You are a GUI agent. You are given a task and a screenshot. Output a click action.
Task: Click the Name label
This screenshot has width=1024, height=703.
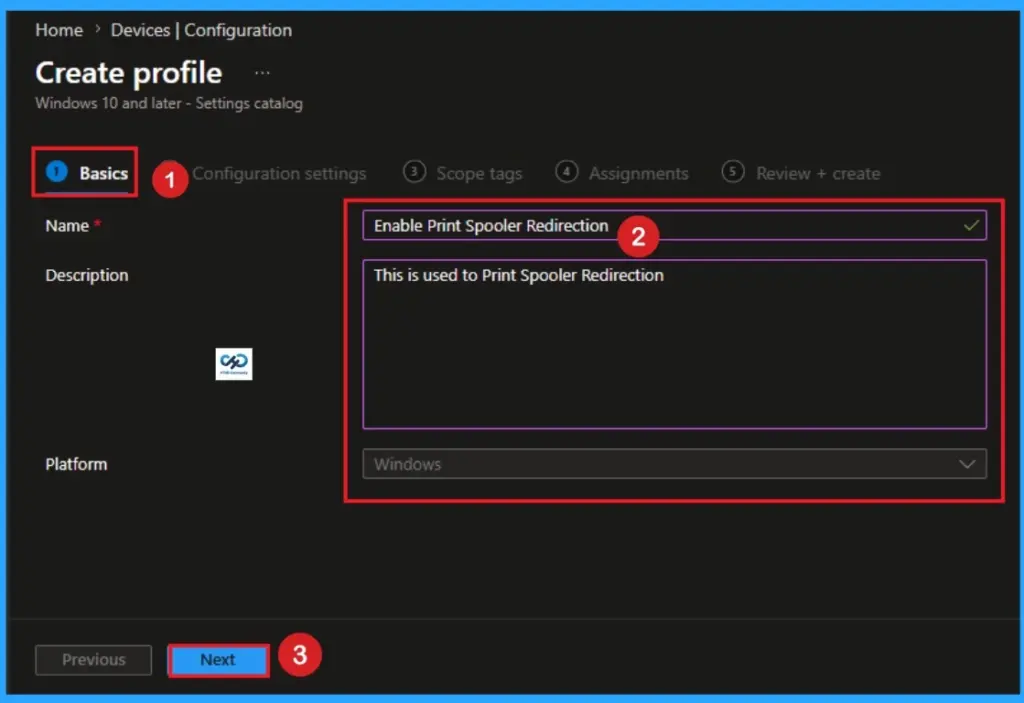[67, 225]
